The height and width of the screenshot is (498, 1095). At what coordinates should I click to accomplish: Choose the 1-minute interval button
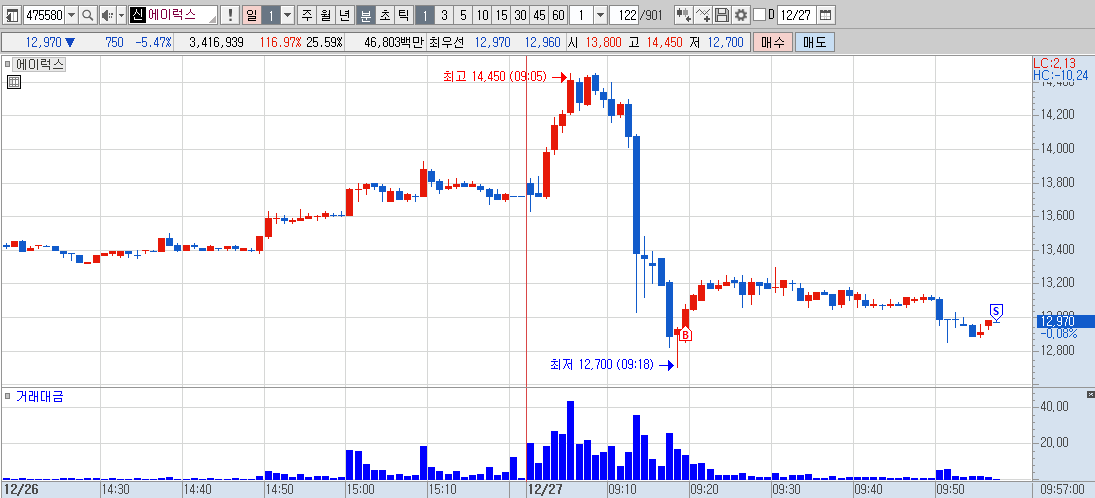425,15
